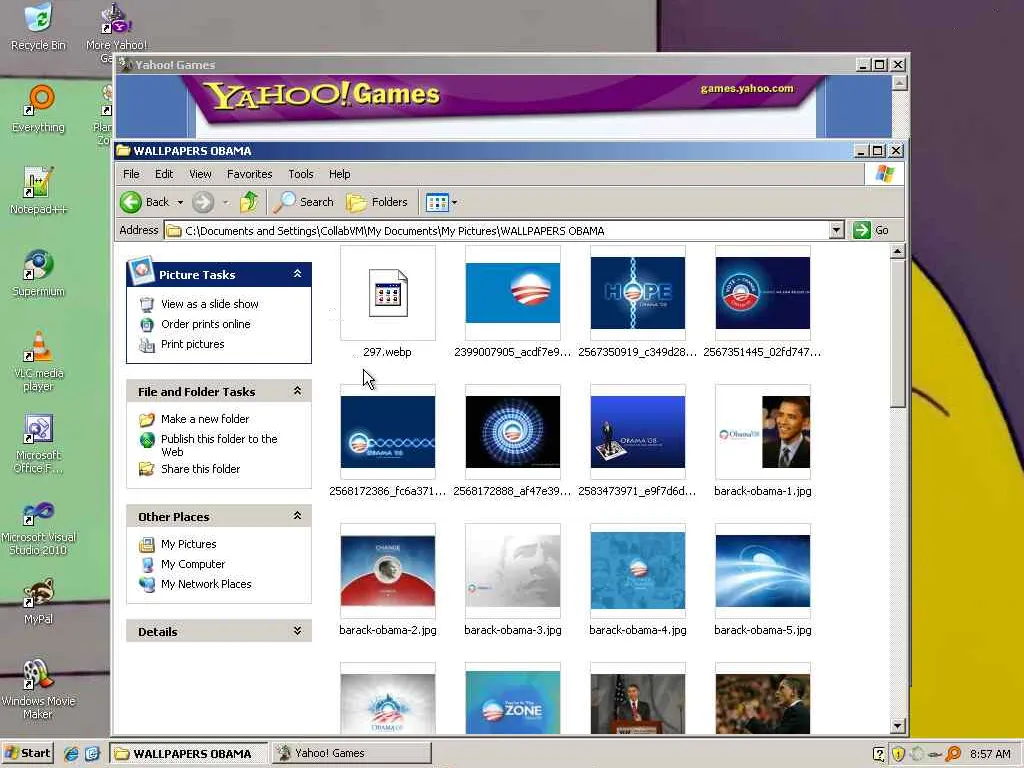Select the ZONE wallpaper thumbnail
The width and height of the screenshot is (1024, 768).
pyautogui.click(x=513, y=700)
